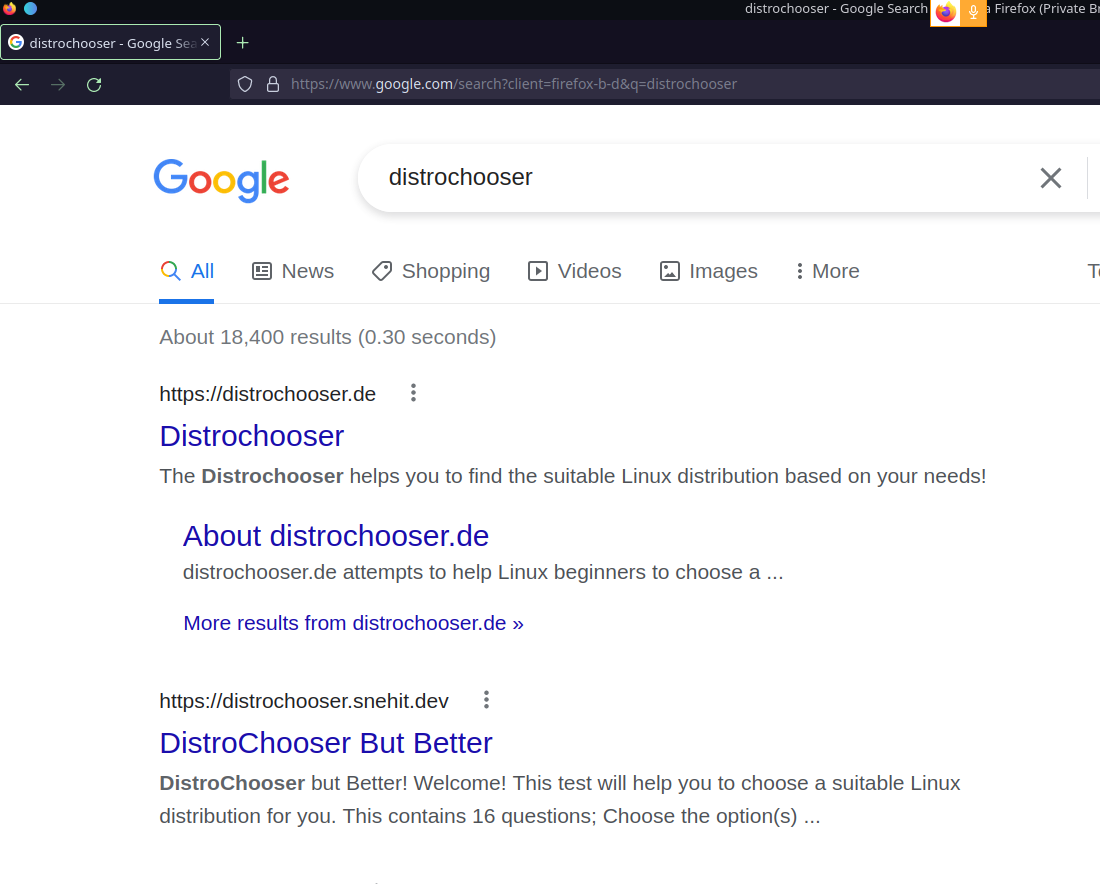This screenshot has width=1100, height=884.
Task: Open tracking protection shield icon
Action: [x=245, y=84]
